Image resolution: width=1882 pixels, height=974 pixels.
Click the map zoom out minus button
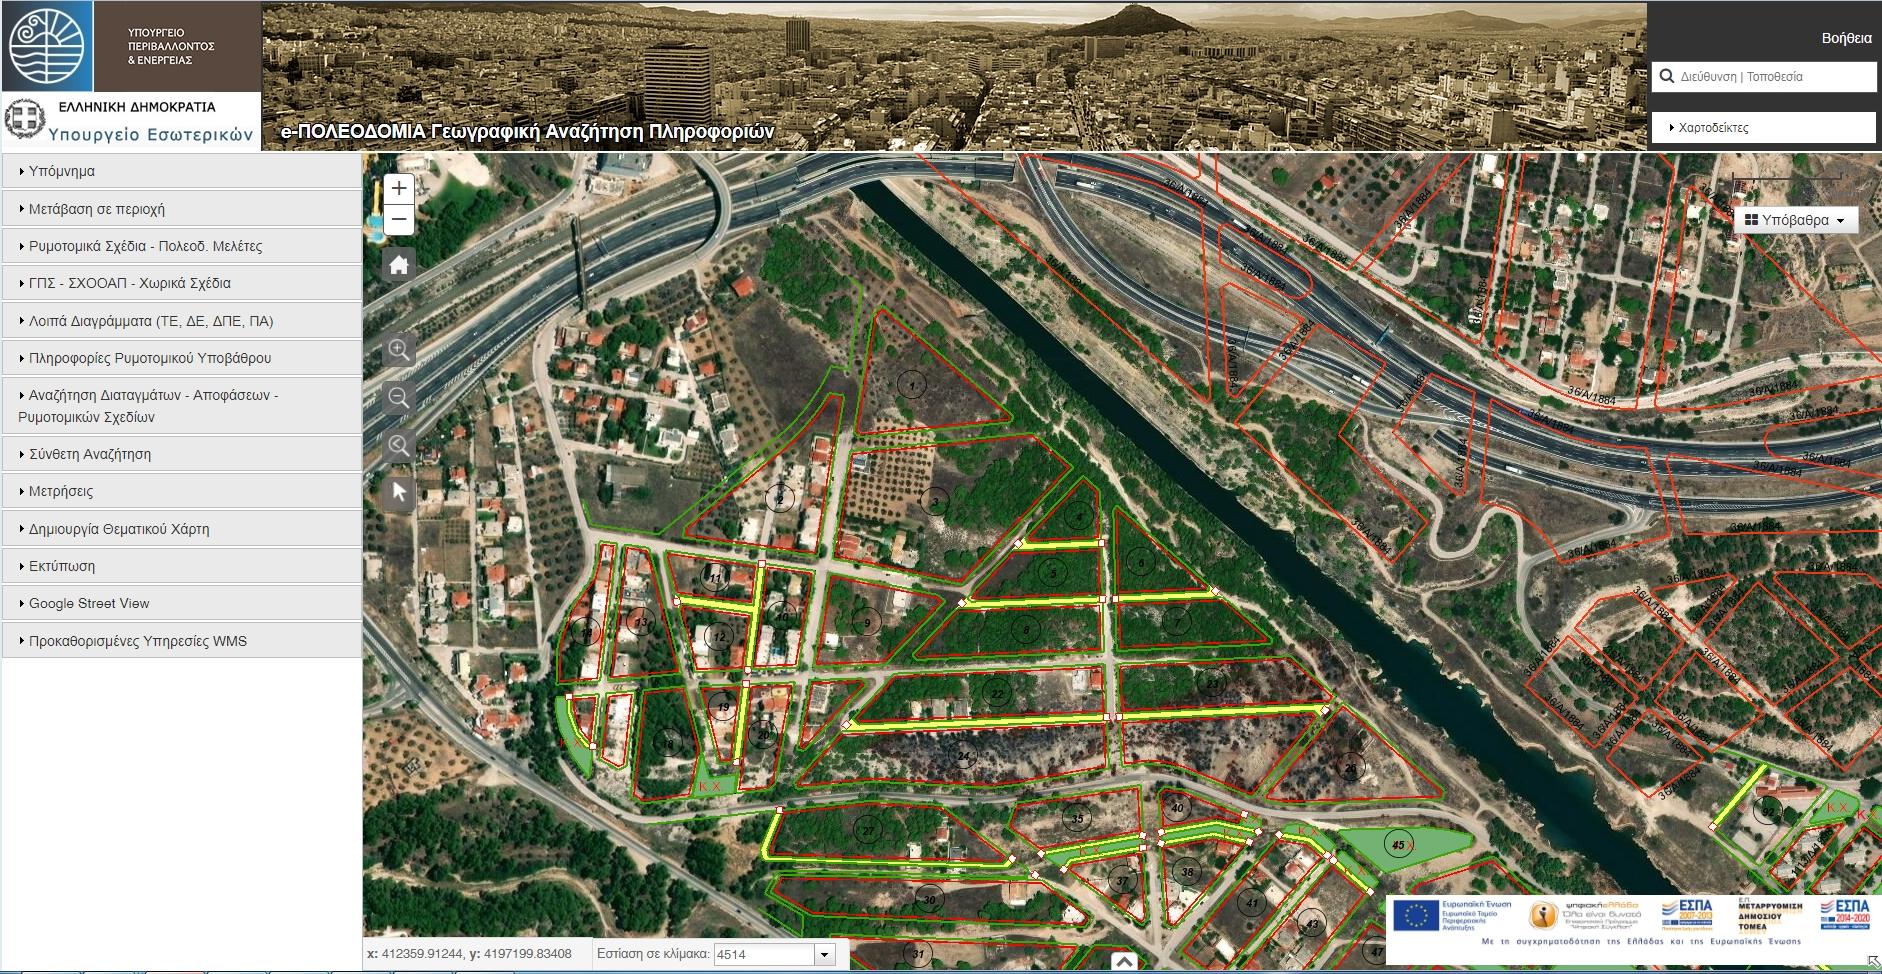tap(399, 219)
